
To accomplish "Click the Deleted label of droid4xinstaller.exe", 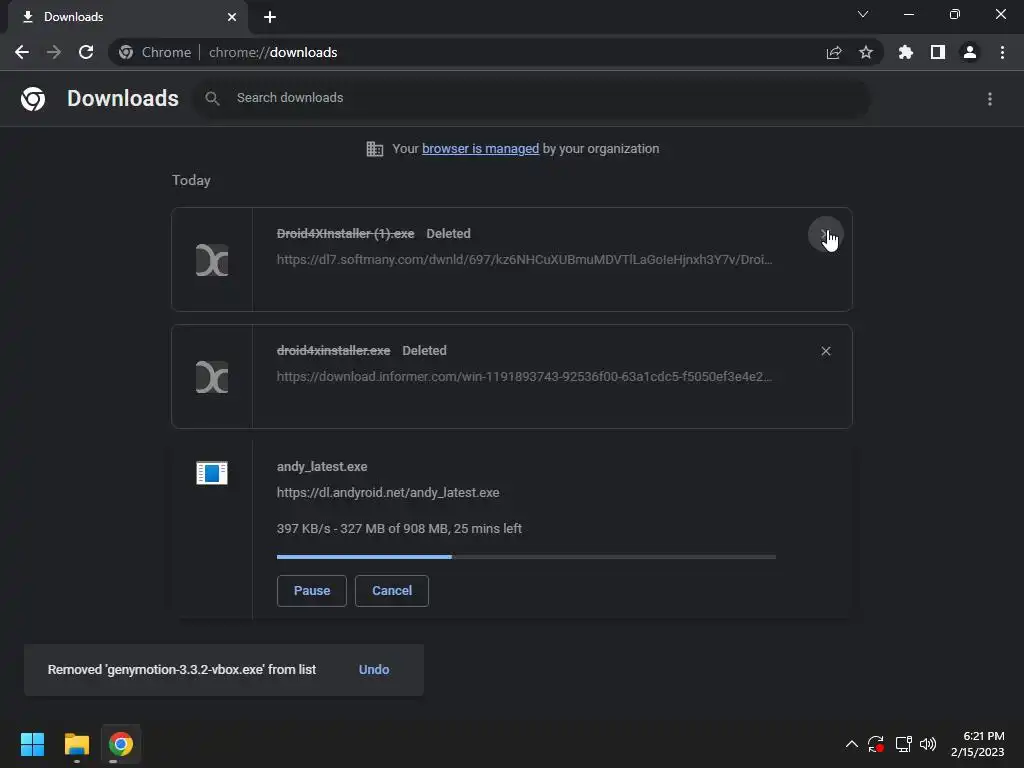I will coord(424,351).
